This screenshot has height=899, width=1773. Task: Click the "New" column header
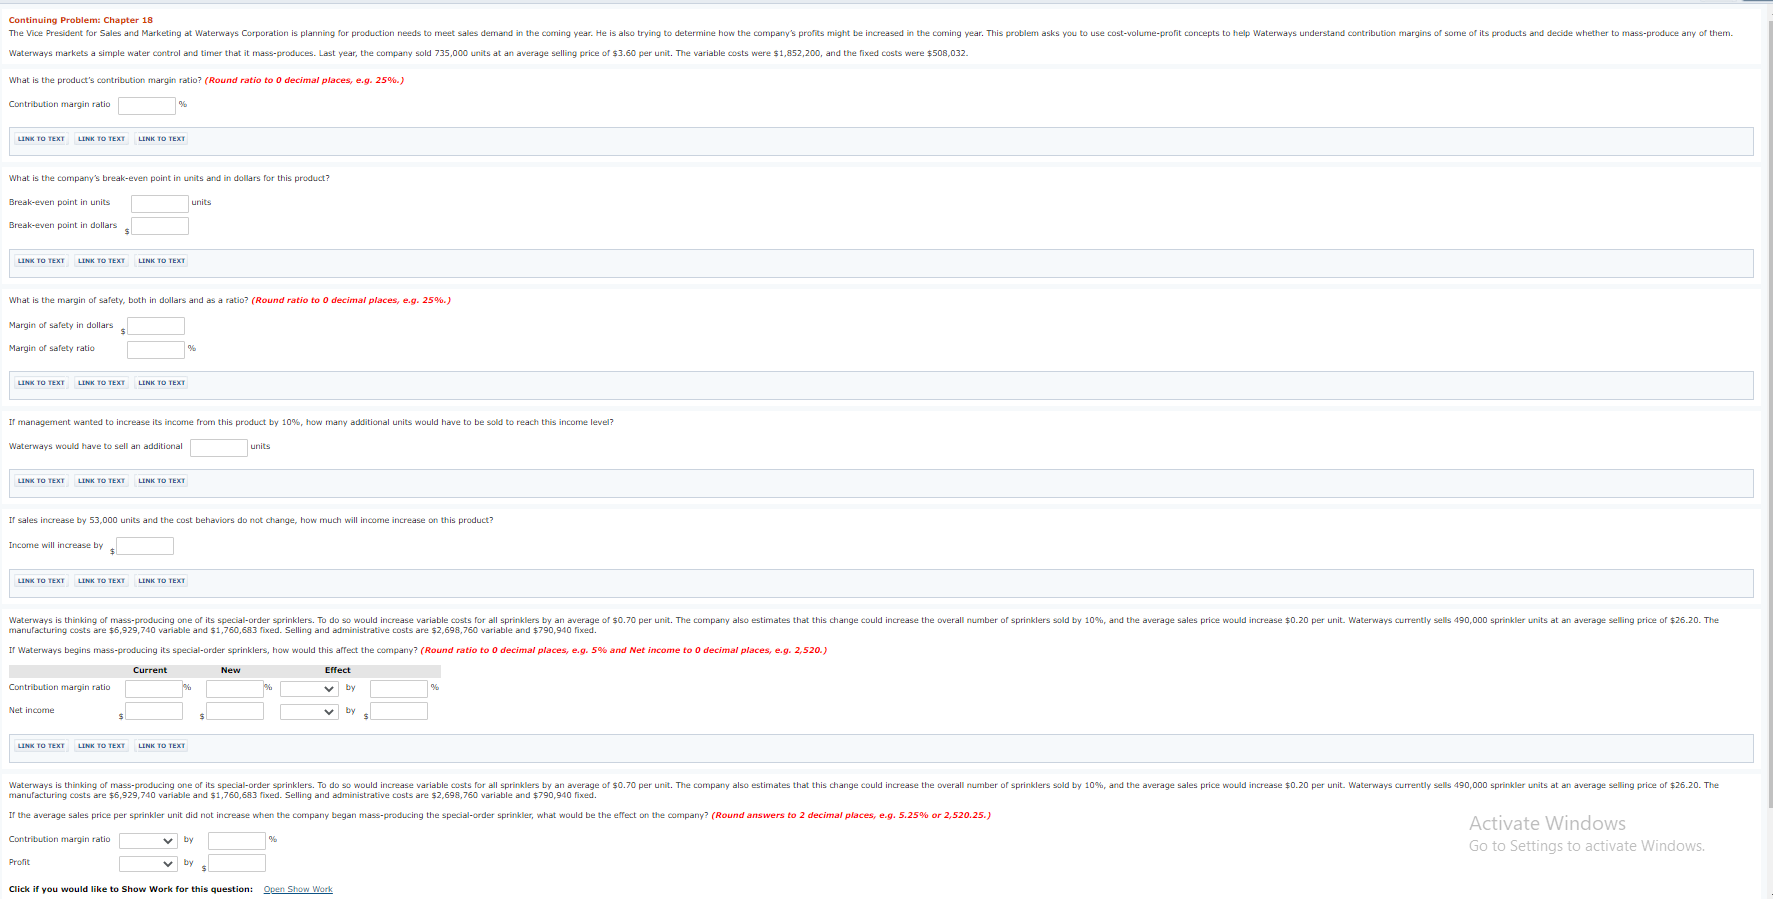coord(231,671)
